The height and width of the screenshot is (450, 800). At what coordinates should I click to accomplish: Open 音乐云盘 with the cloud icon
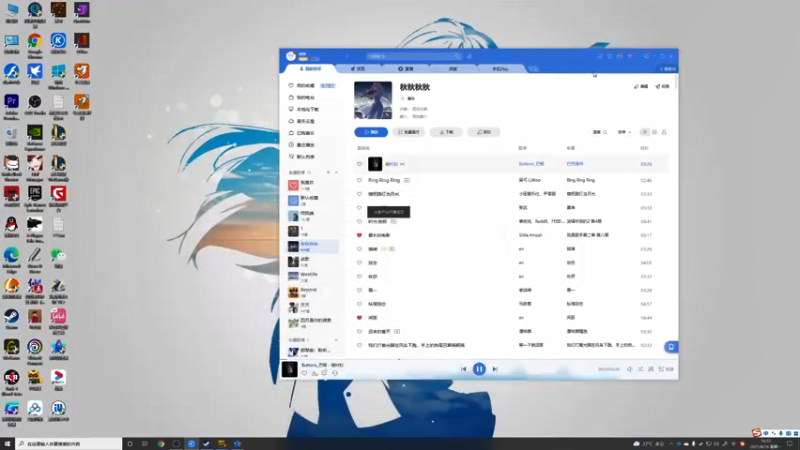tap(306, 121)
